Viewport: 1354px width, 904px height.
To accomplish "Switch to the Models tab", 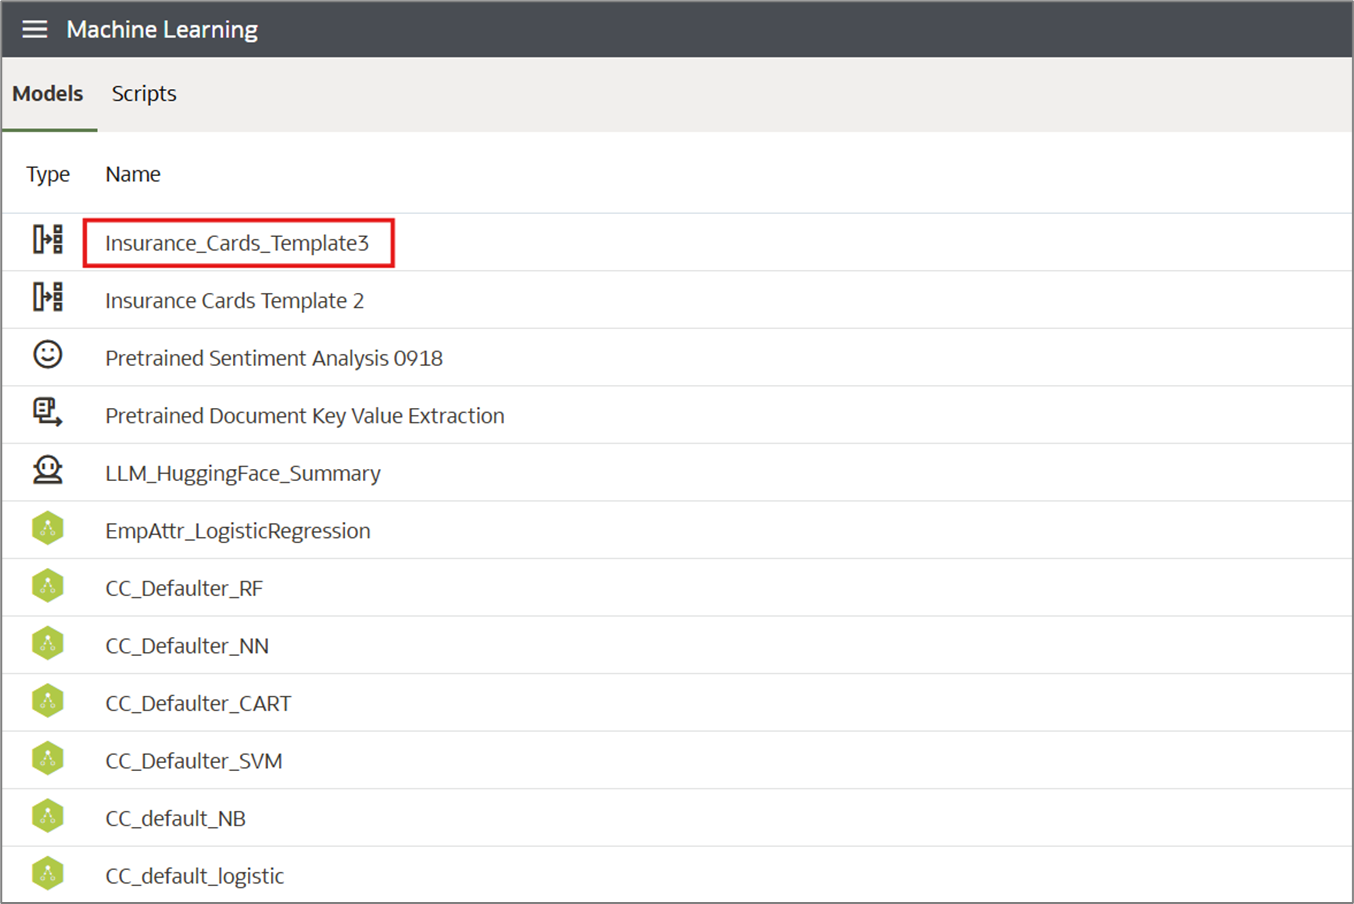I will coord(48,94).
